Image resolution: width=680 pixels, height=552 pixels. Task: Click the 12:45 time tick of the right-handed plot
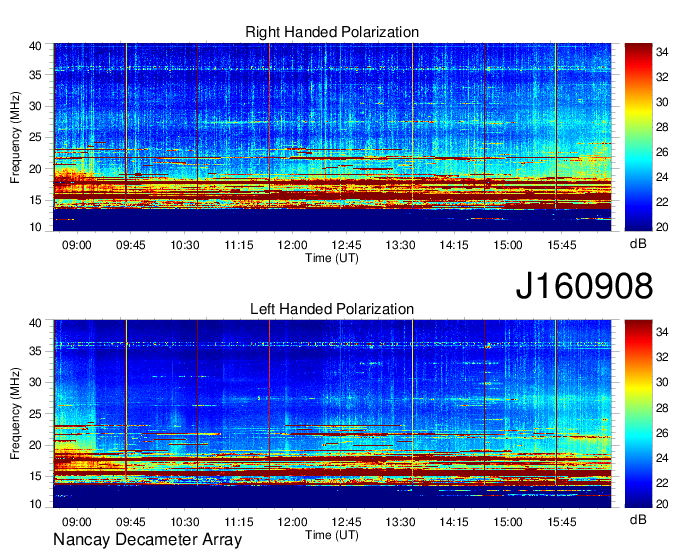(x=347, y=245)
